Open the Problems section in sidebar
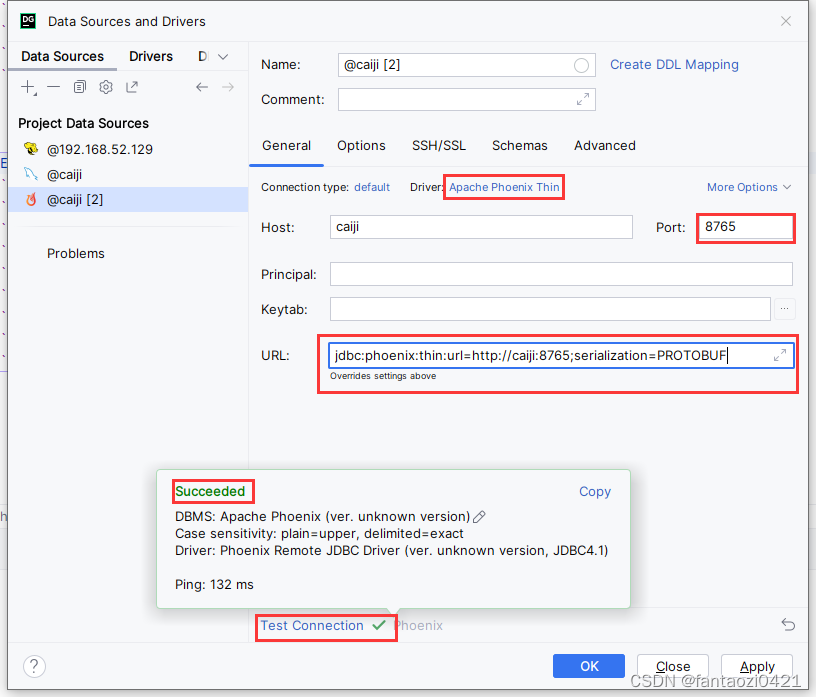This screenshot has height=697, width=816. tap(75, 254)
